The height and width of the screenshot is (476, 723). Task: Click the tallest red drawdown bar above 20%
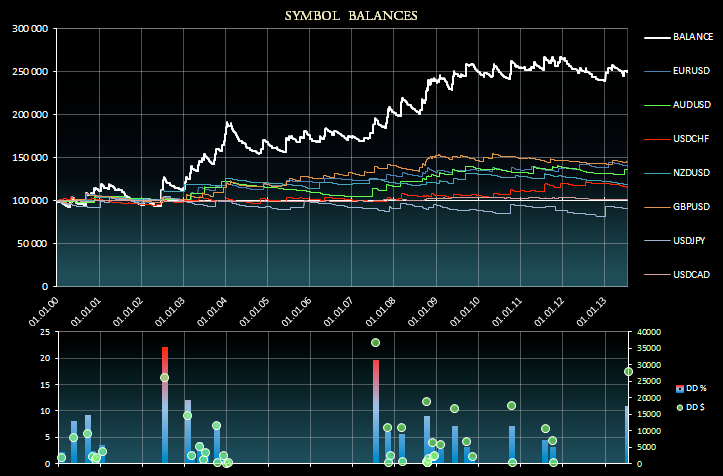(165, 405)
